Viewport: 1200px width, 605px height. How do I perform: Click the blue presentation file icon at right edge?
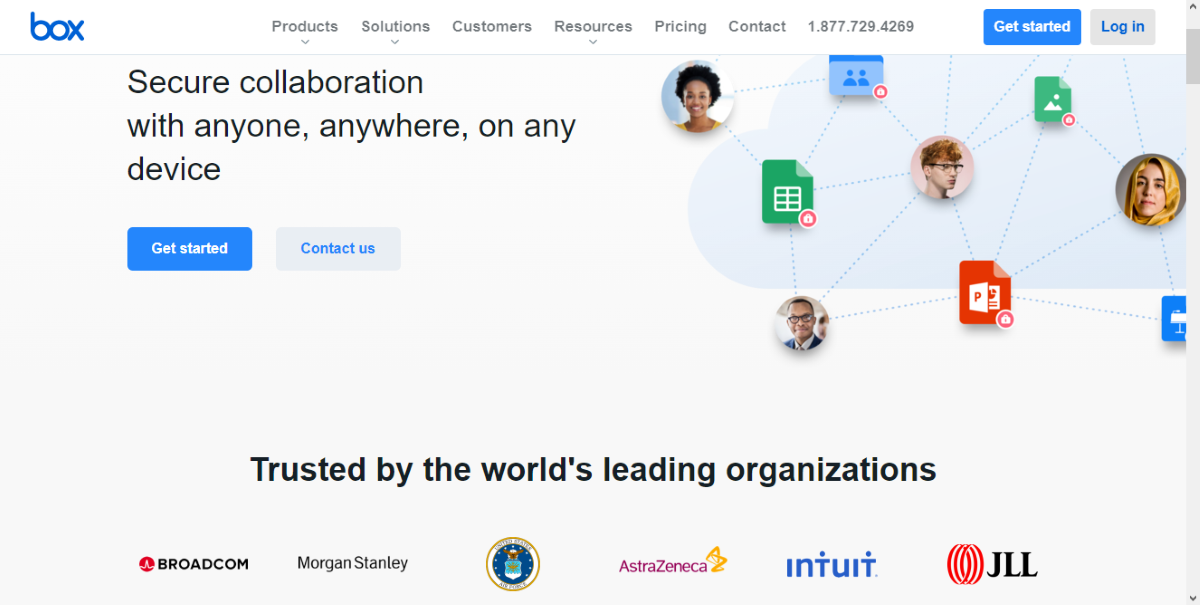click(x=1174, y=319)
